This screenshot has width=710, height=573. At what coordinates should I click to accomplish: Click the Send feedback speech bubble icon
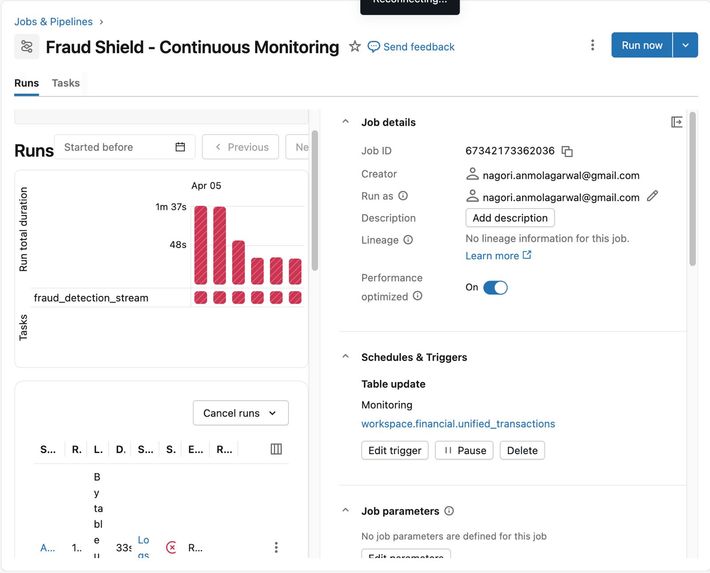pyautogui.click(x=373, y=47)
